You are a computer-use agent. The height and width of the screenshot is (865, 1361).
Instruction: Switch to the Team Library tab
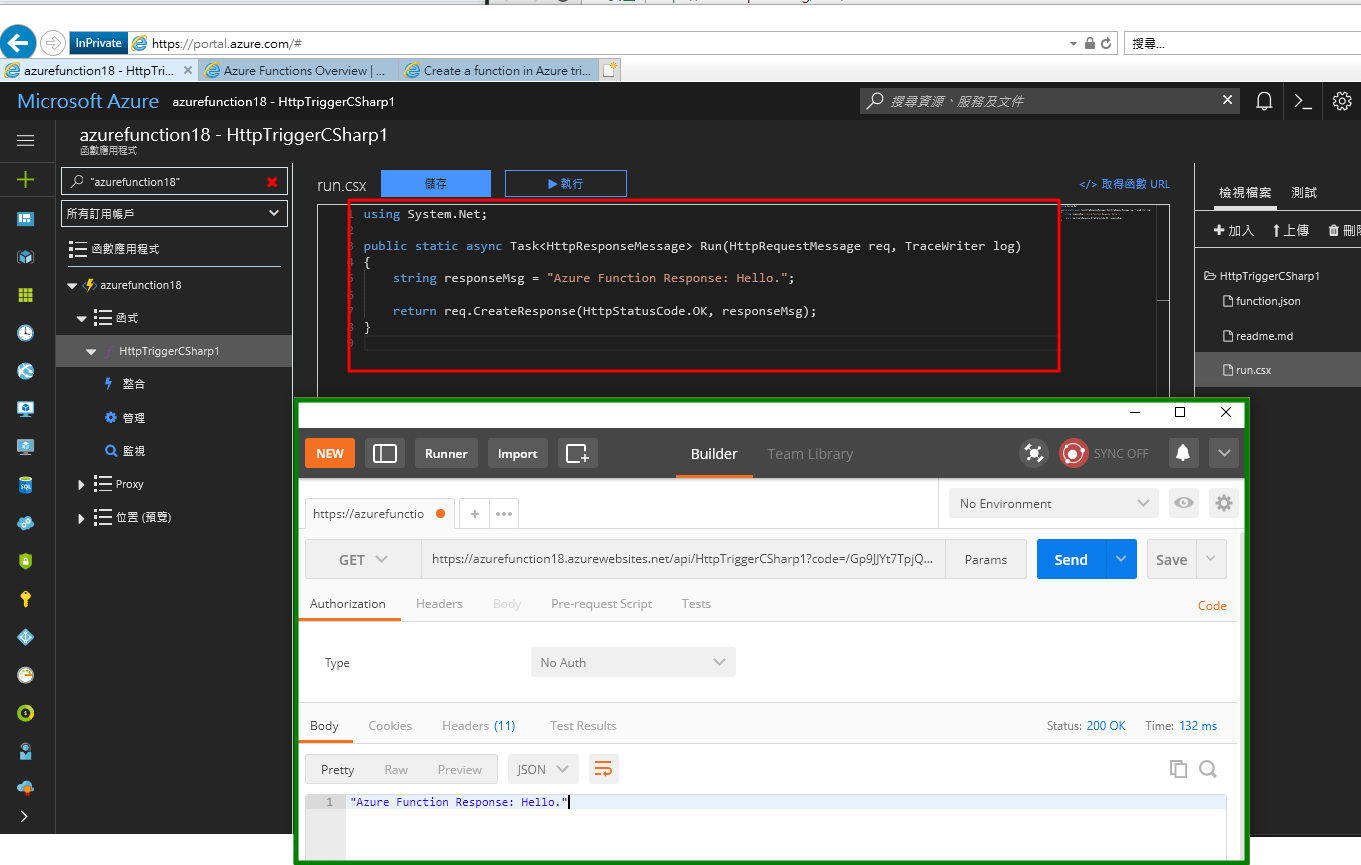coord(810,453)
